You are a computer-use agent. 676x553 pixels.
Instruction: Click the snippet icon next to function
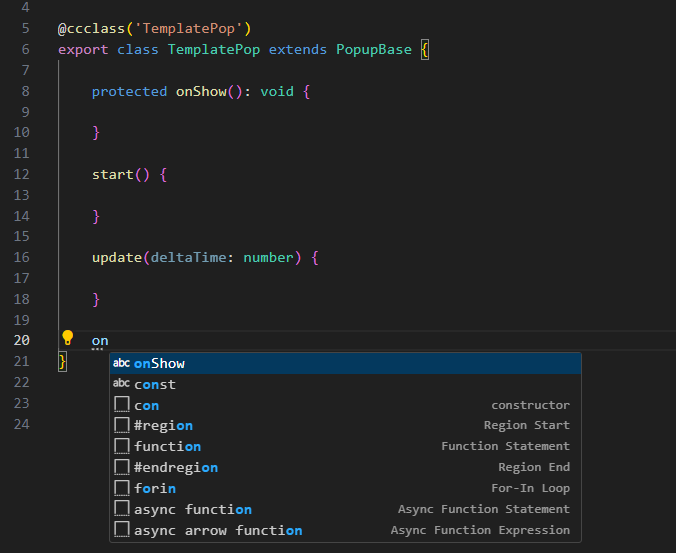pos(121,447)
